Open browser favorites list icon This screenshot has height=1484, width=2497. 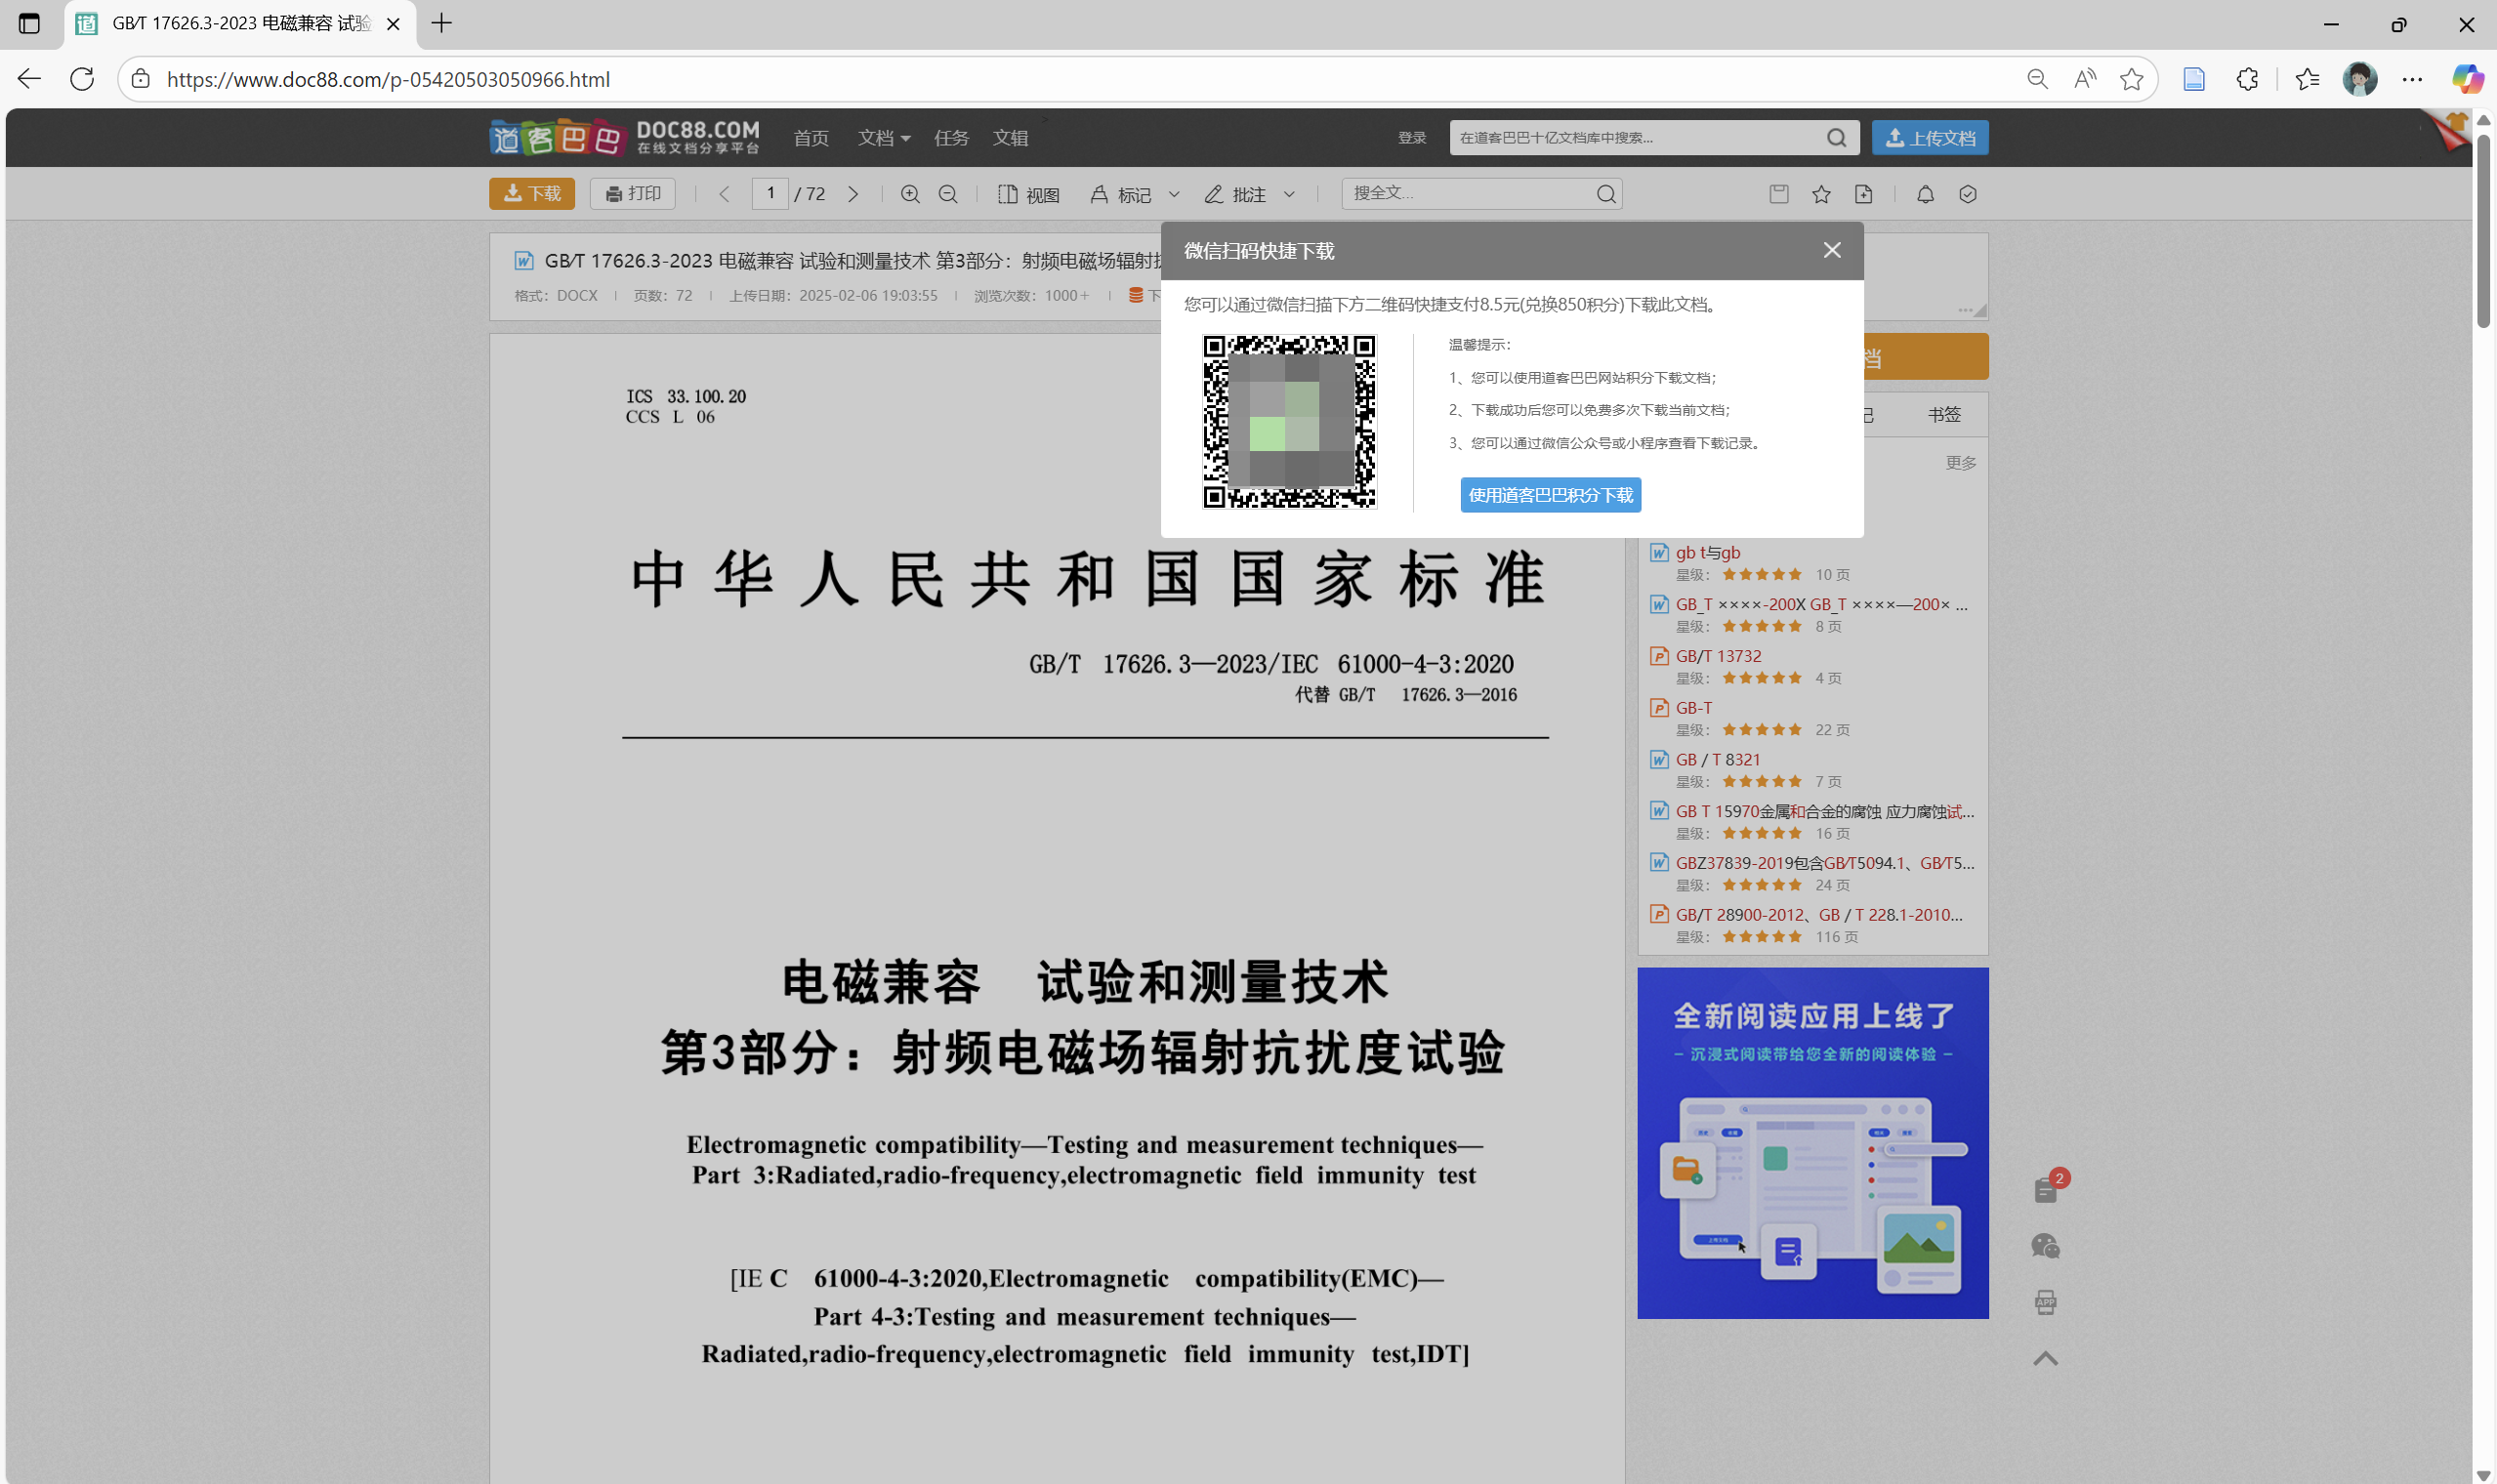tap(2307, 79)
